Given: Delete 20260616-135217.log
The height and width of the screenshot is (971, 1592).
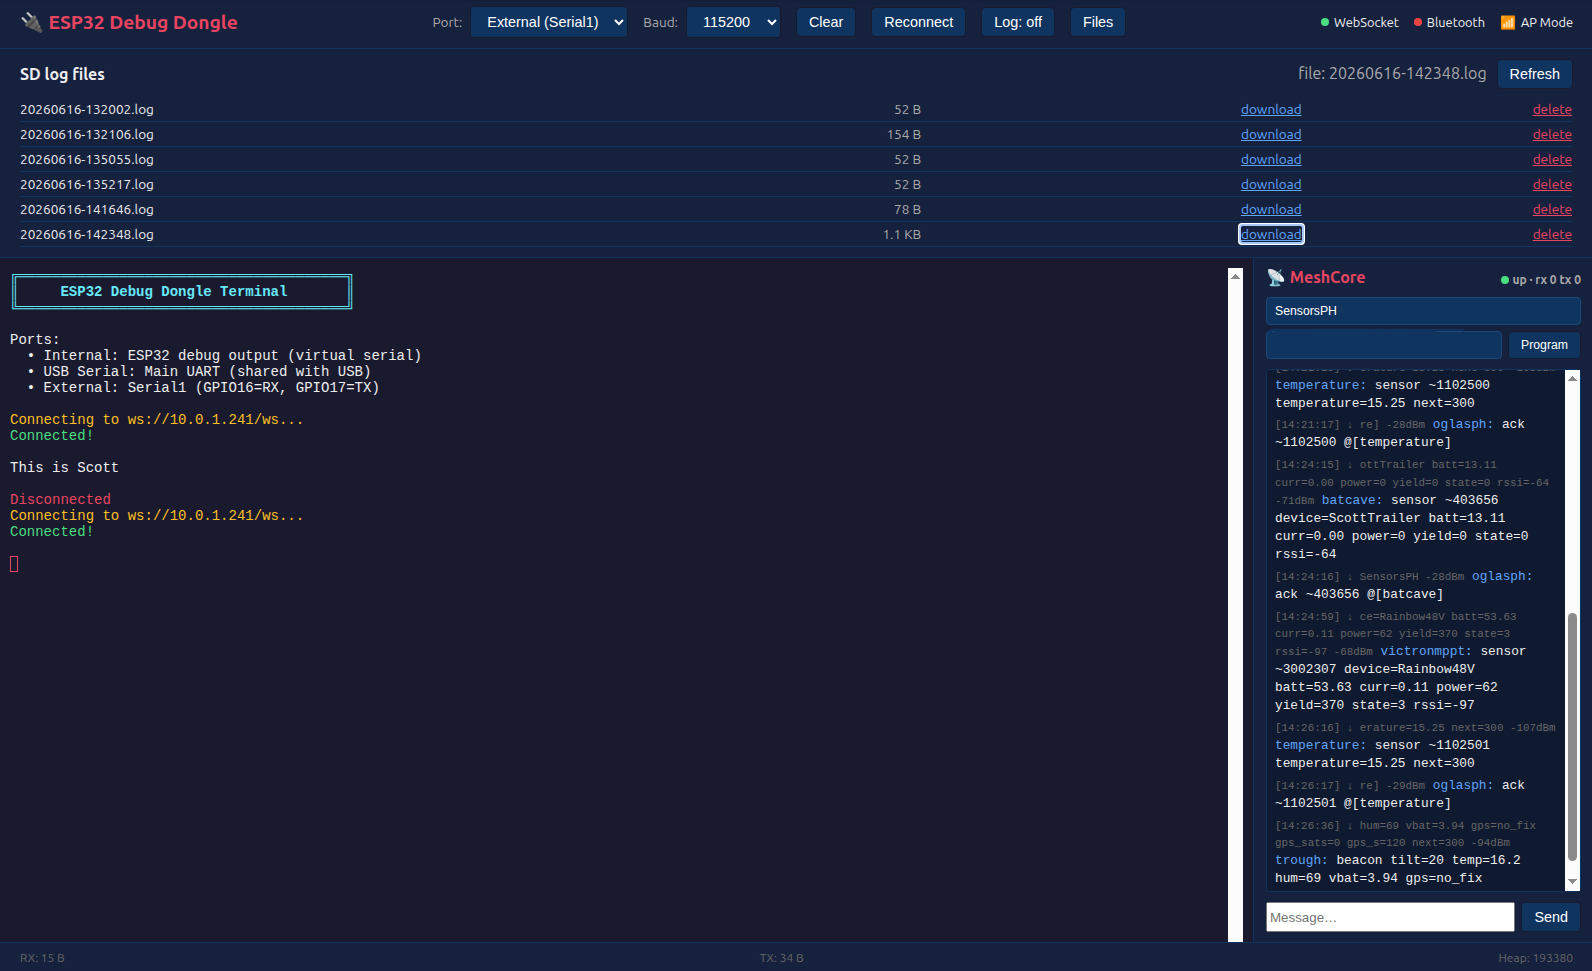Looking at the screenshot, I should [1552, 185].
